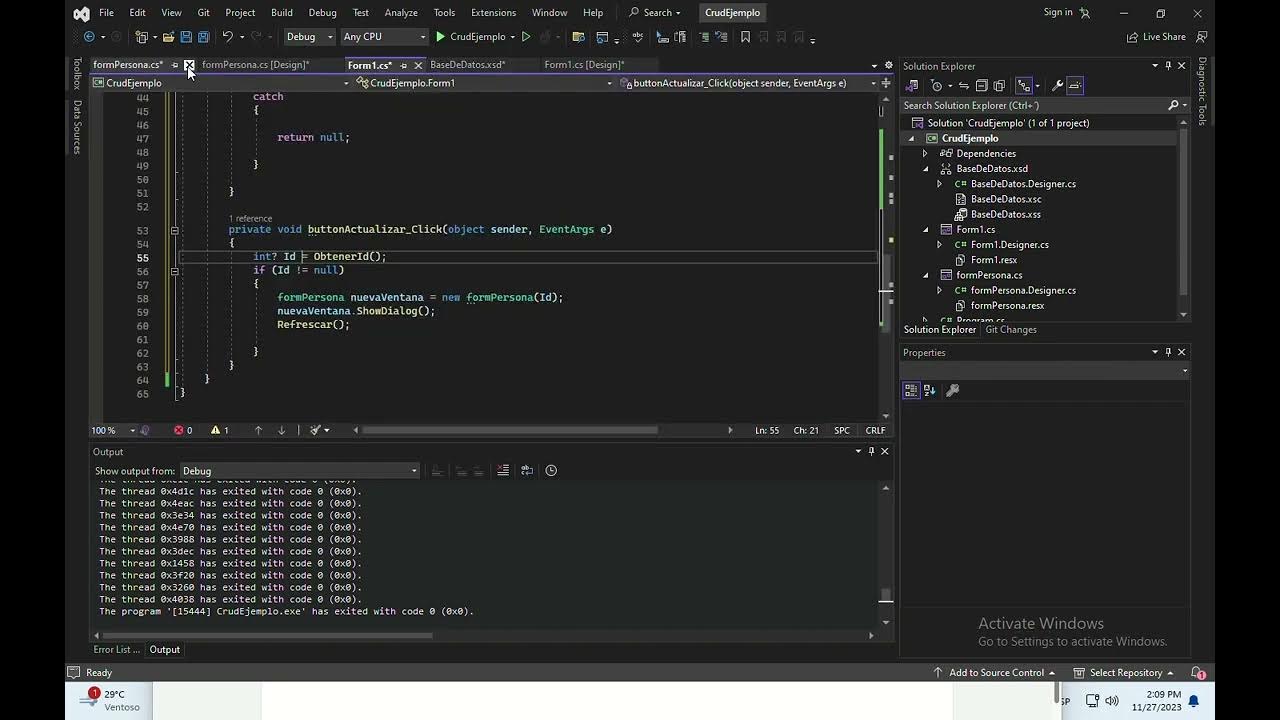
Task: Collapse the if (Id != null) block outline
Action: [x=174, y=271]
